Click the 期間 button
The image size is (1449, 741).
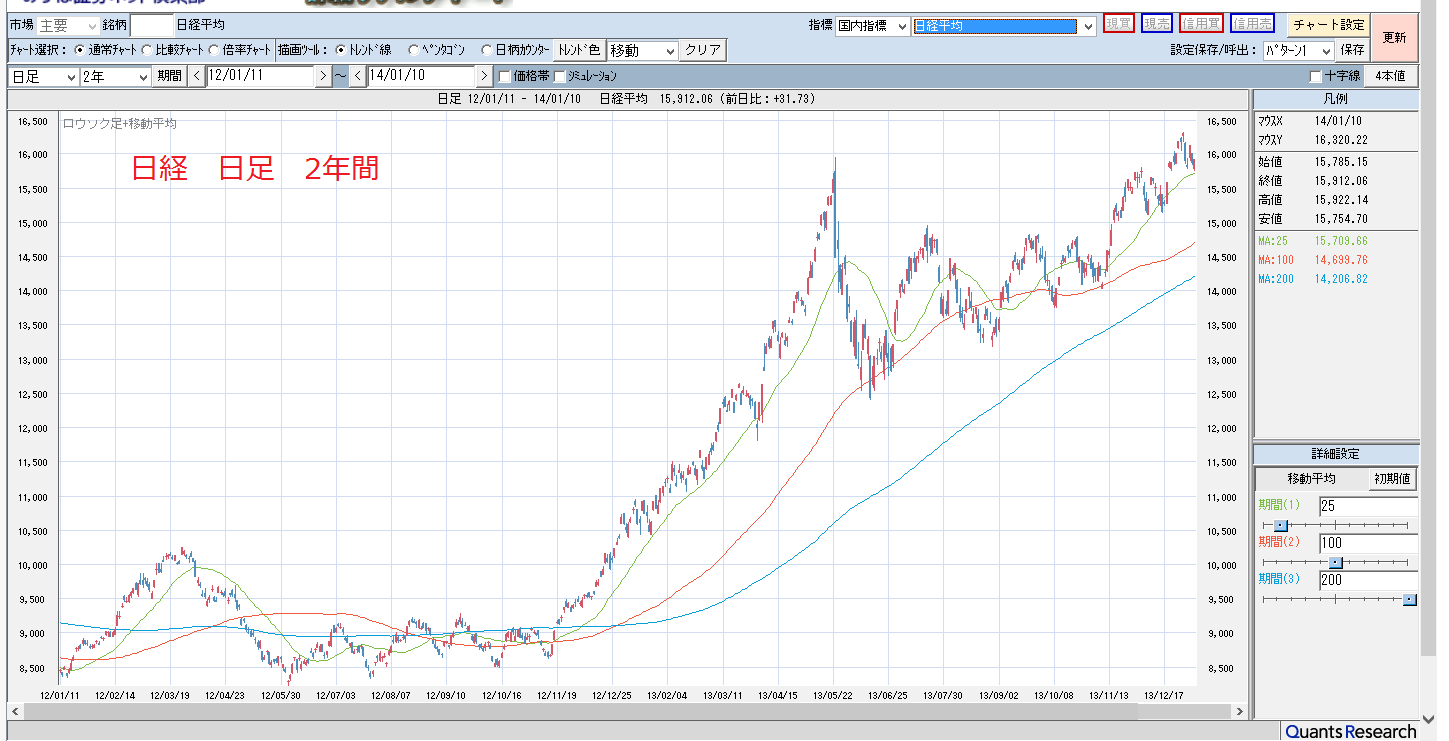(x=169, y=76)
